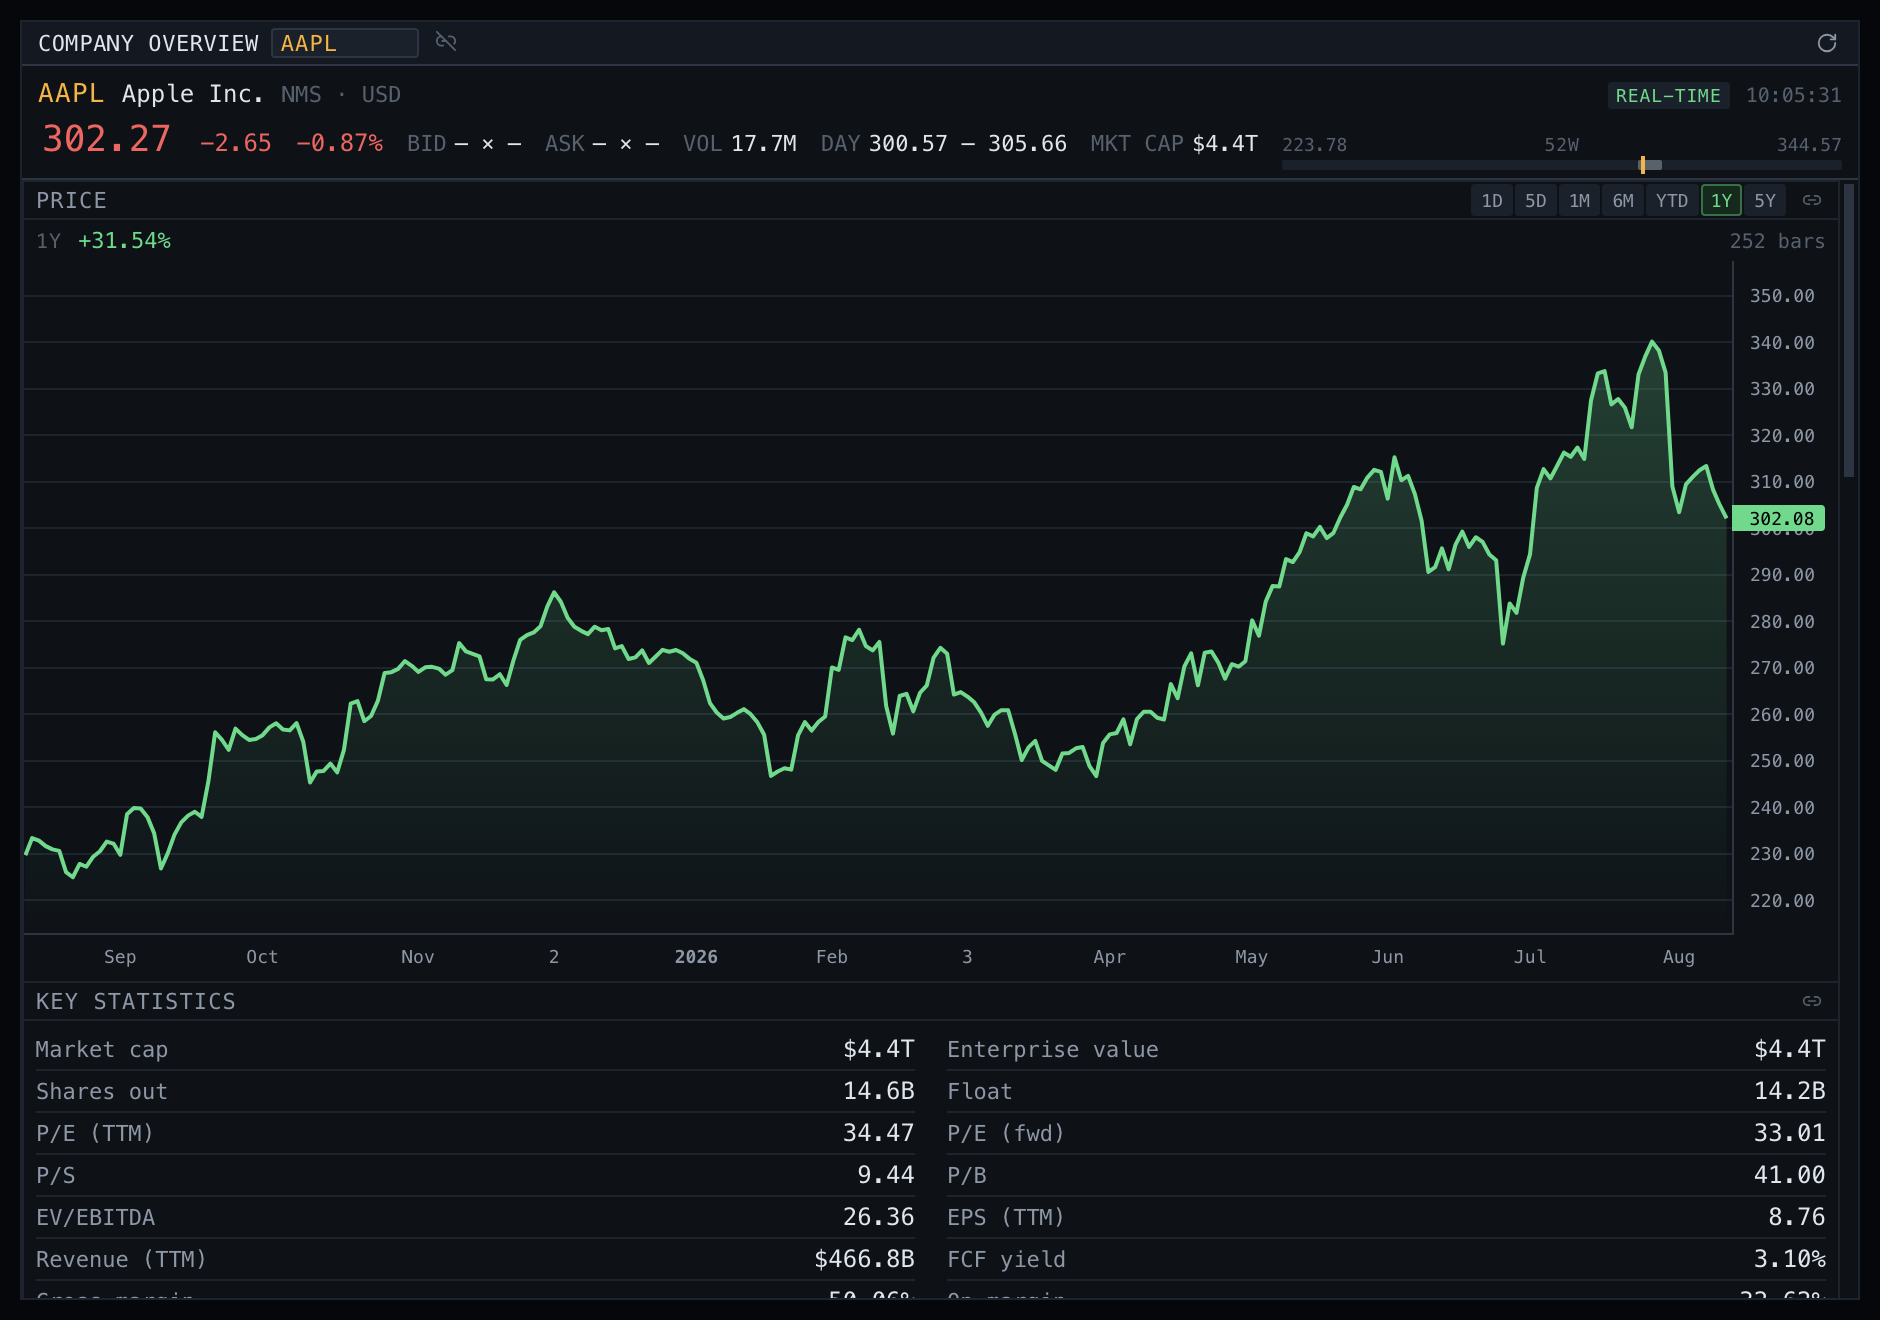The image size is (1880, 1320).
Task: Edit the AAPL ticker input field
Action: (345, 43)
